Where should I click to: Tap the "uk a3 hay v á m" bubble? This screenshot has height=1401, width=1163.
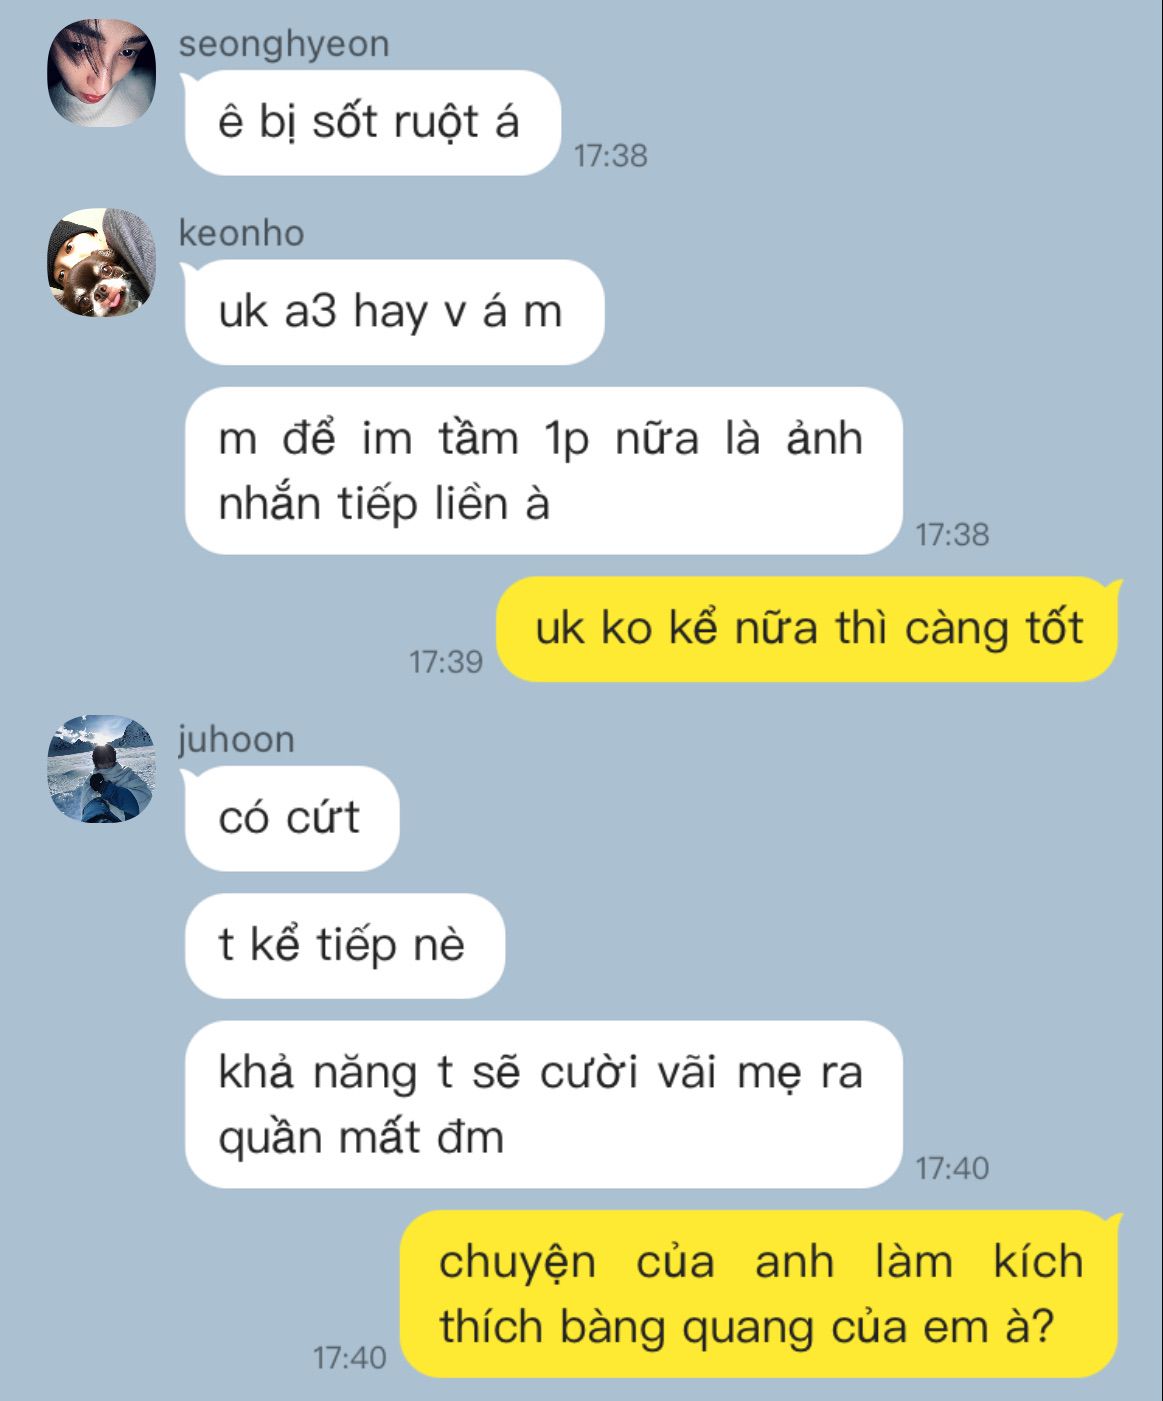click(x=394, y=312)
